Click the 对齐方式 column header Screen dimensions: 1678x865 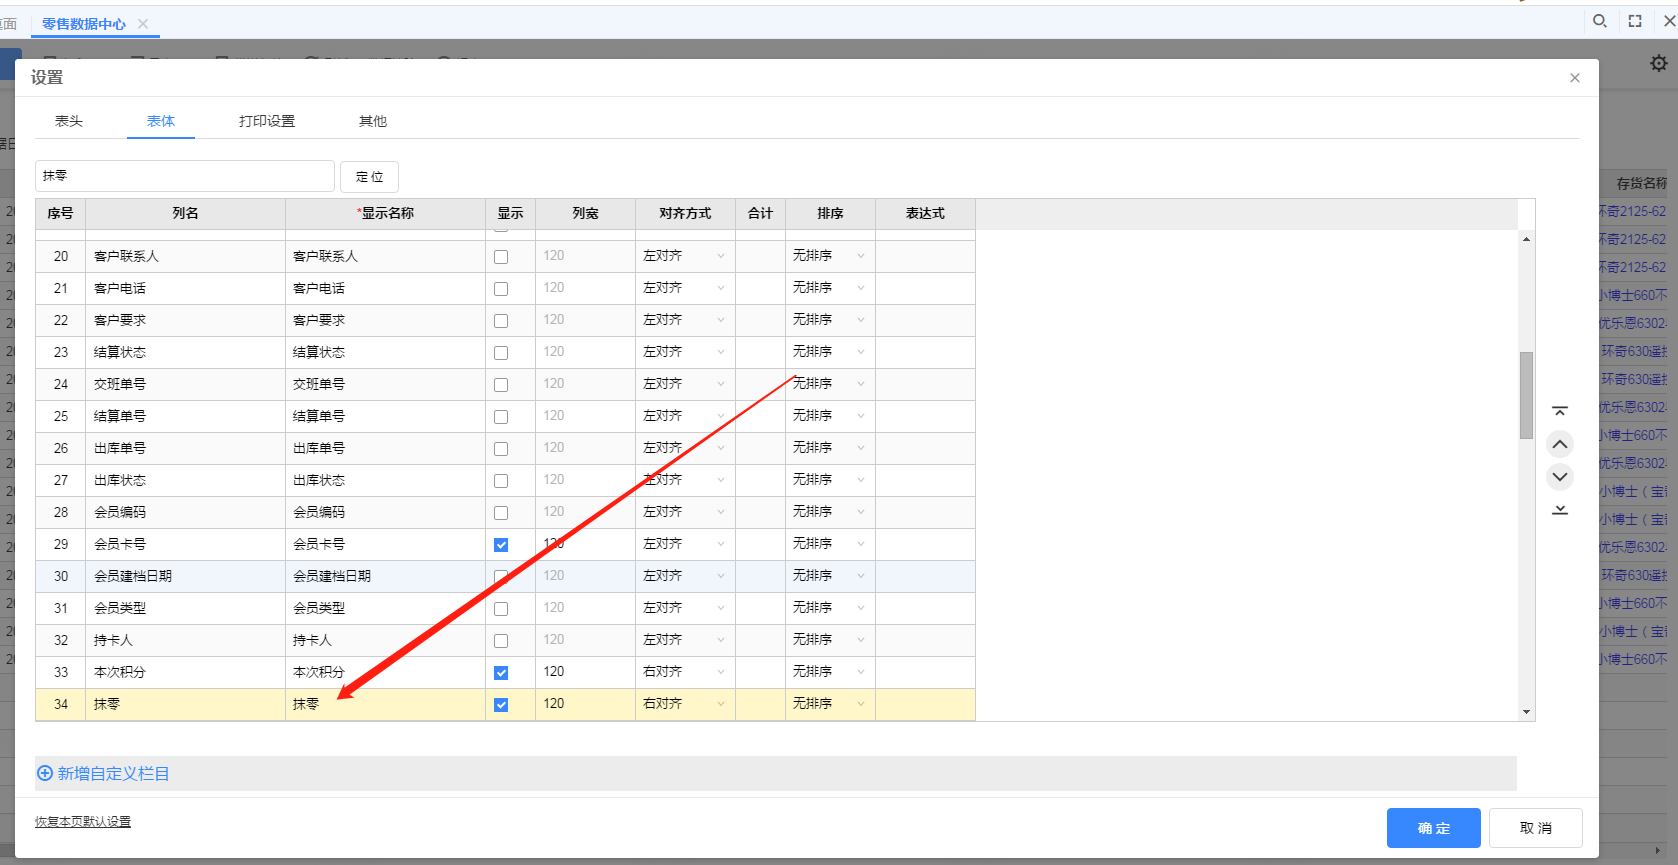coord(685,213)
